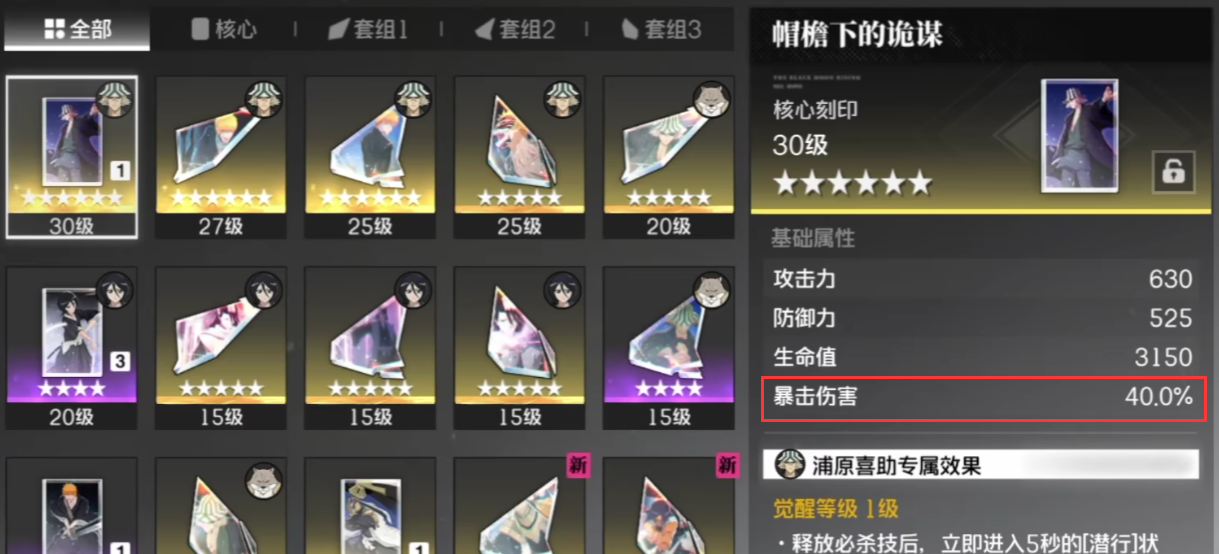Open the 套组1 tab
Viewport: 1219px width, 554px height.
pyautogui.click(x=368, y=30)
